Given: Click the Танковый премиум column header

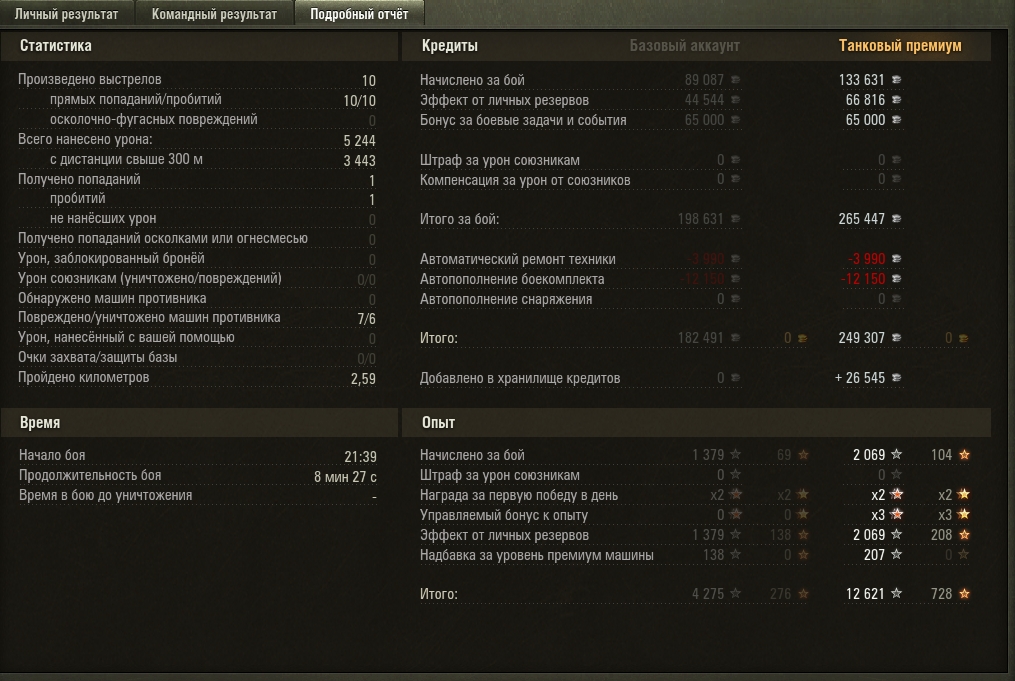Looking at the screenshot, I should pyautogui.click(x=899, y=46).
